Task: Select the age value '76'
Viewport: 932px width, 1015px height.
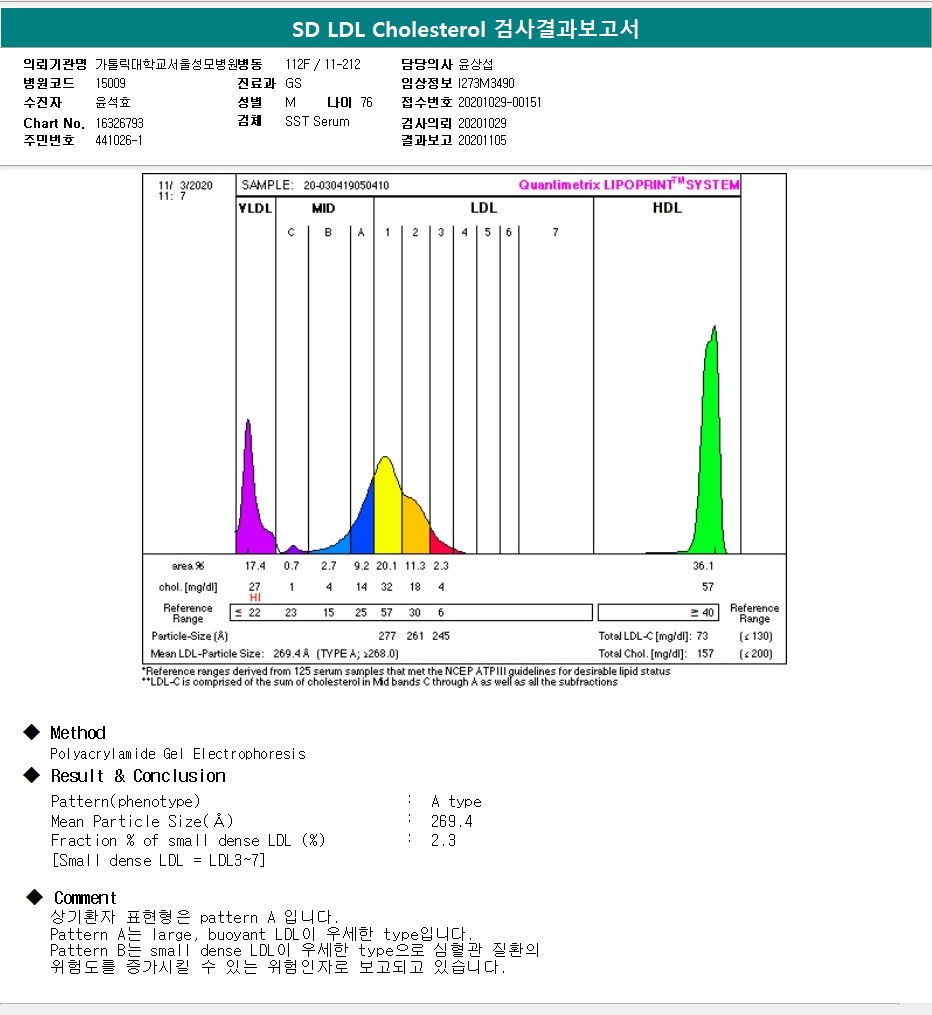Action: 366,102
